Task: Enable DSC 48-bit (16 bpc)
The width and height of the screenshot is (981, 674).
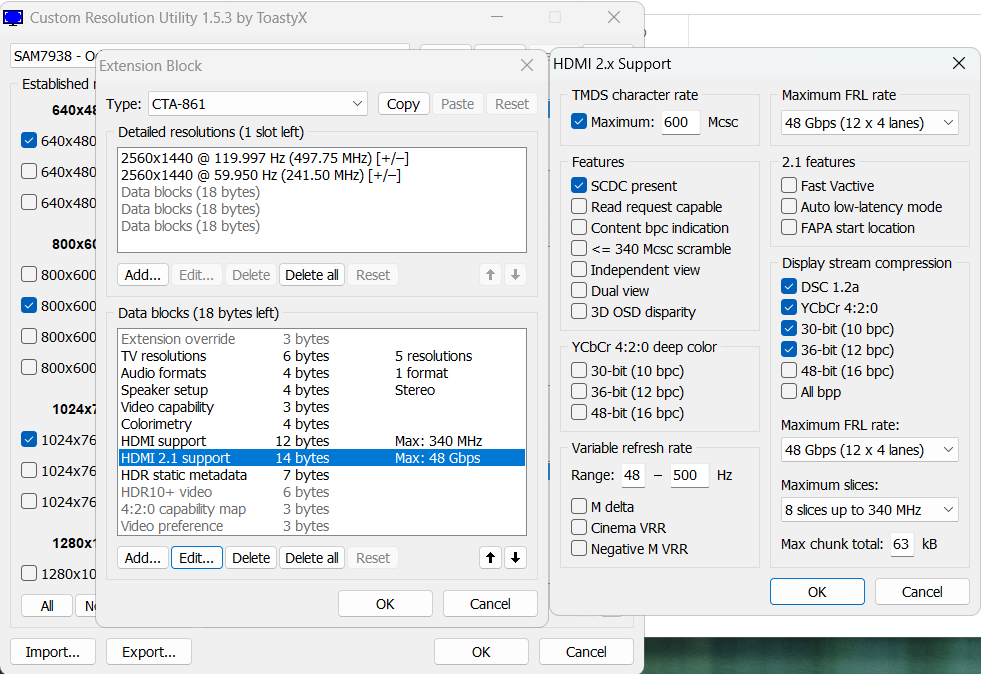Action: click(x=789, y=370)
